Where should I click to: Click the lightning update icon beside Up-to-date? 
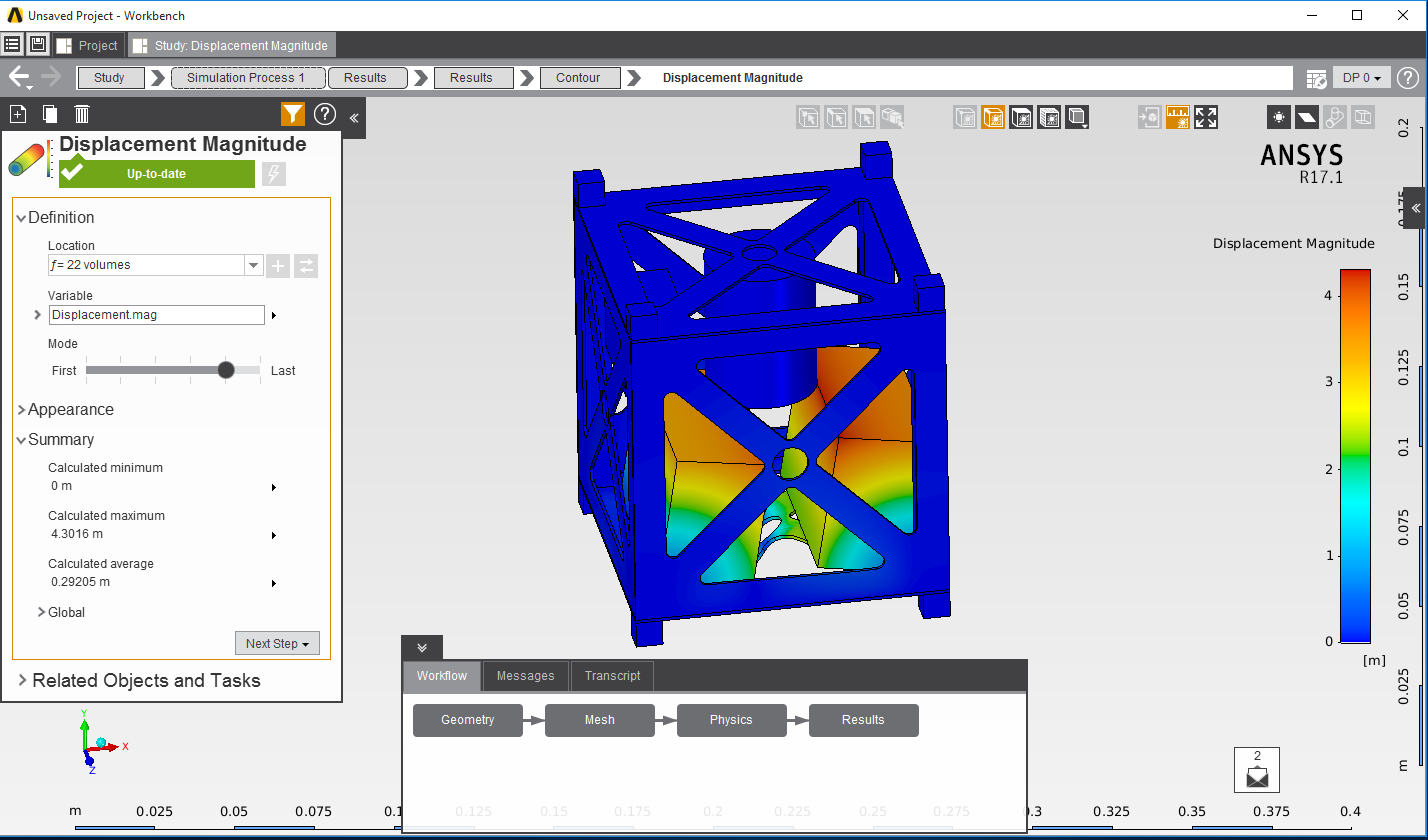[274, 174]
